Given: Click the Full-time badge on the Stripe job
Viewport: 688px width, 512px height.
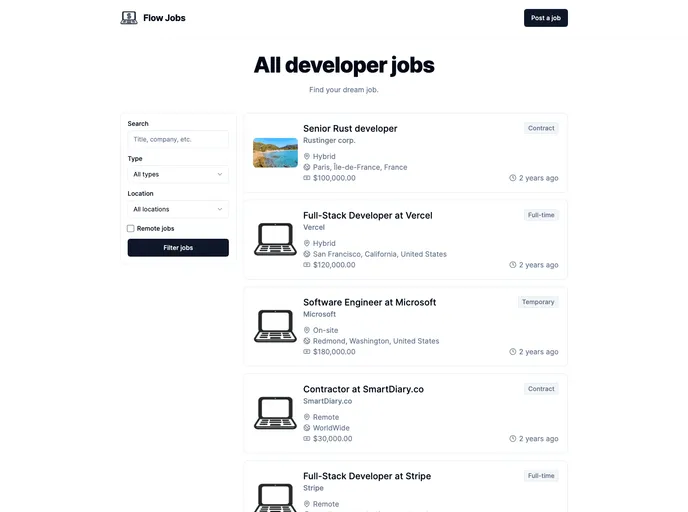Looking at the screenshot, I should [541, 476].
